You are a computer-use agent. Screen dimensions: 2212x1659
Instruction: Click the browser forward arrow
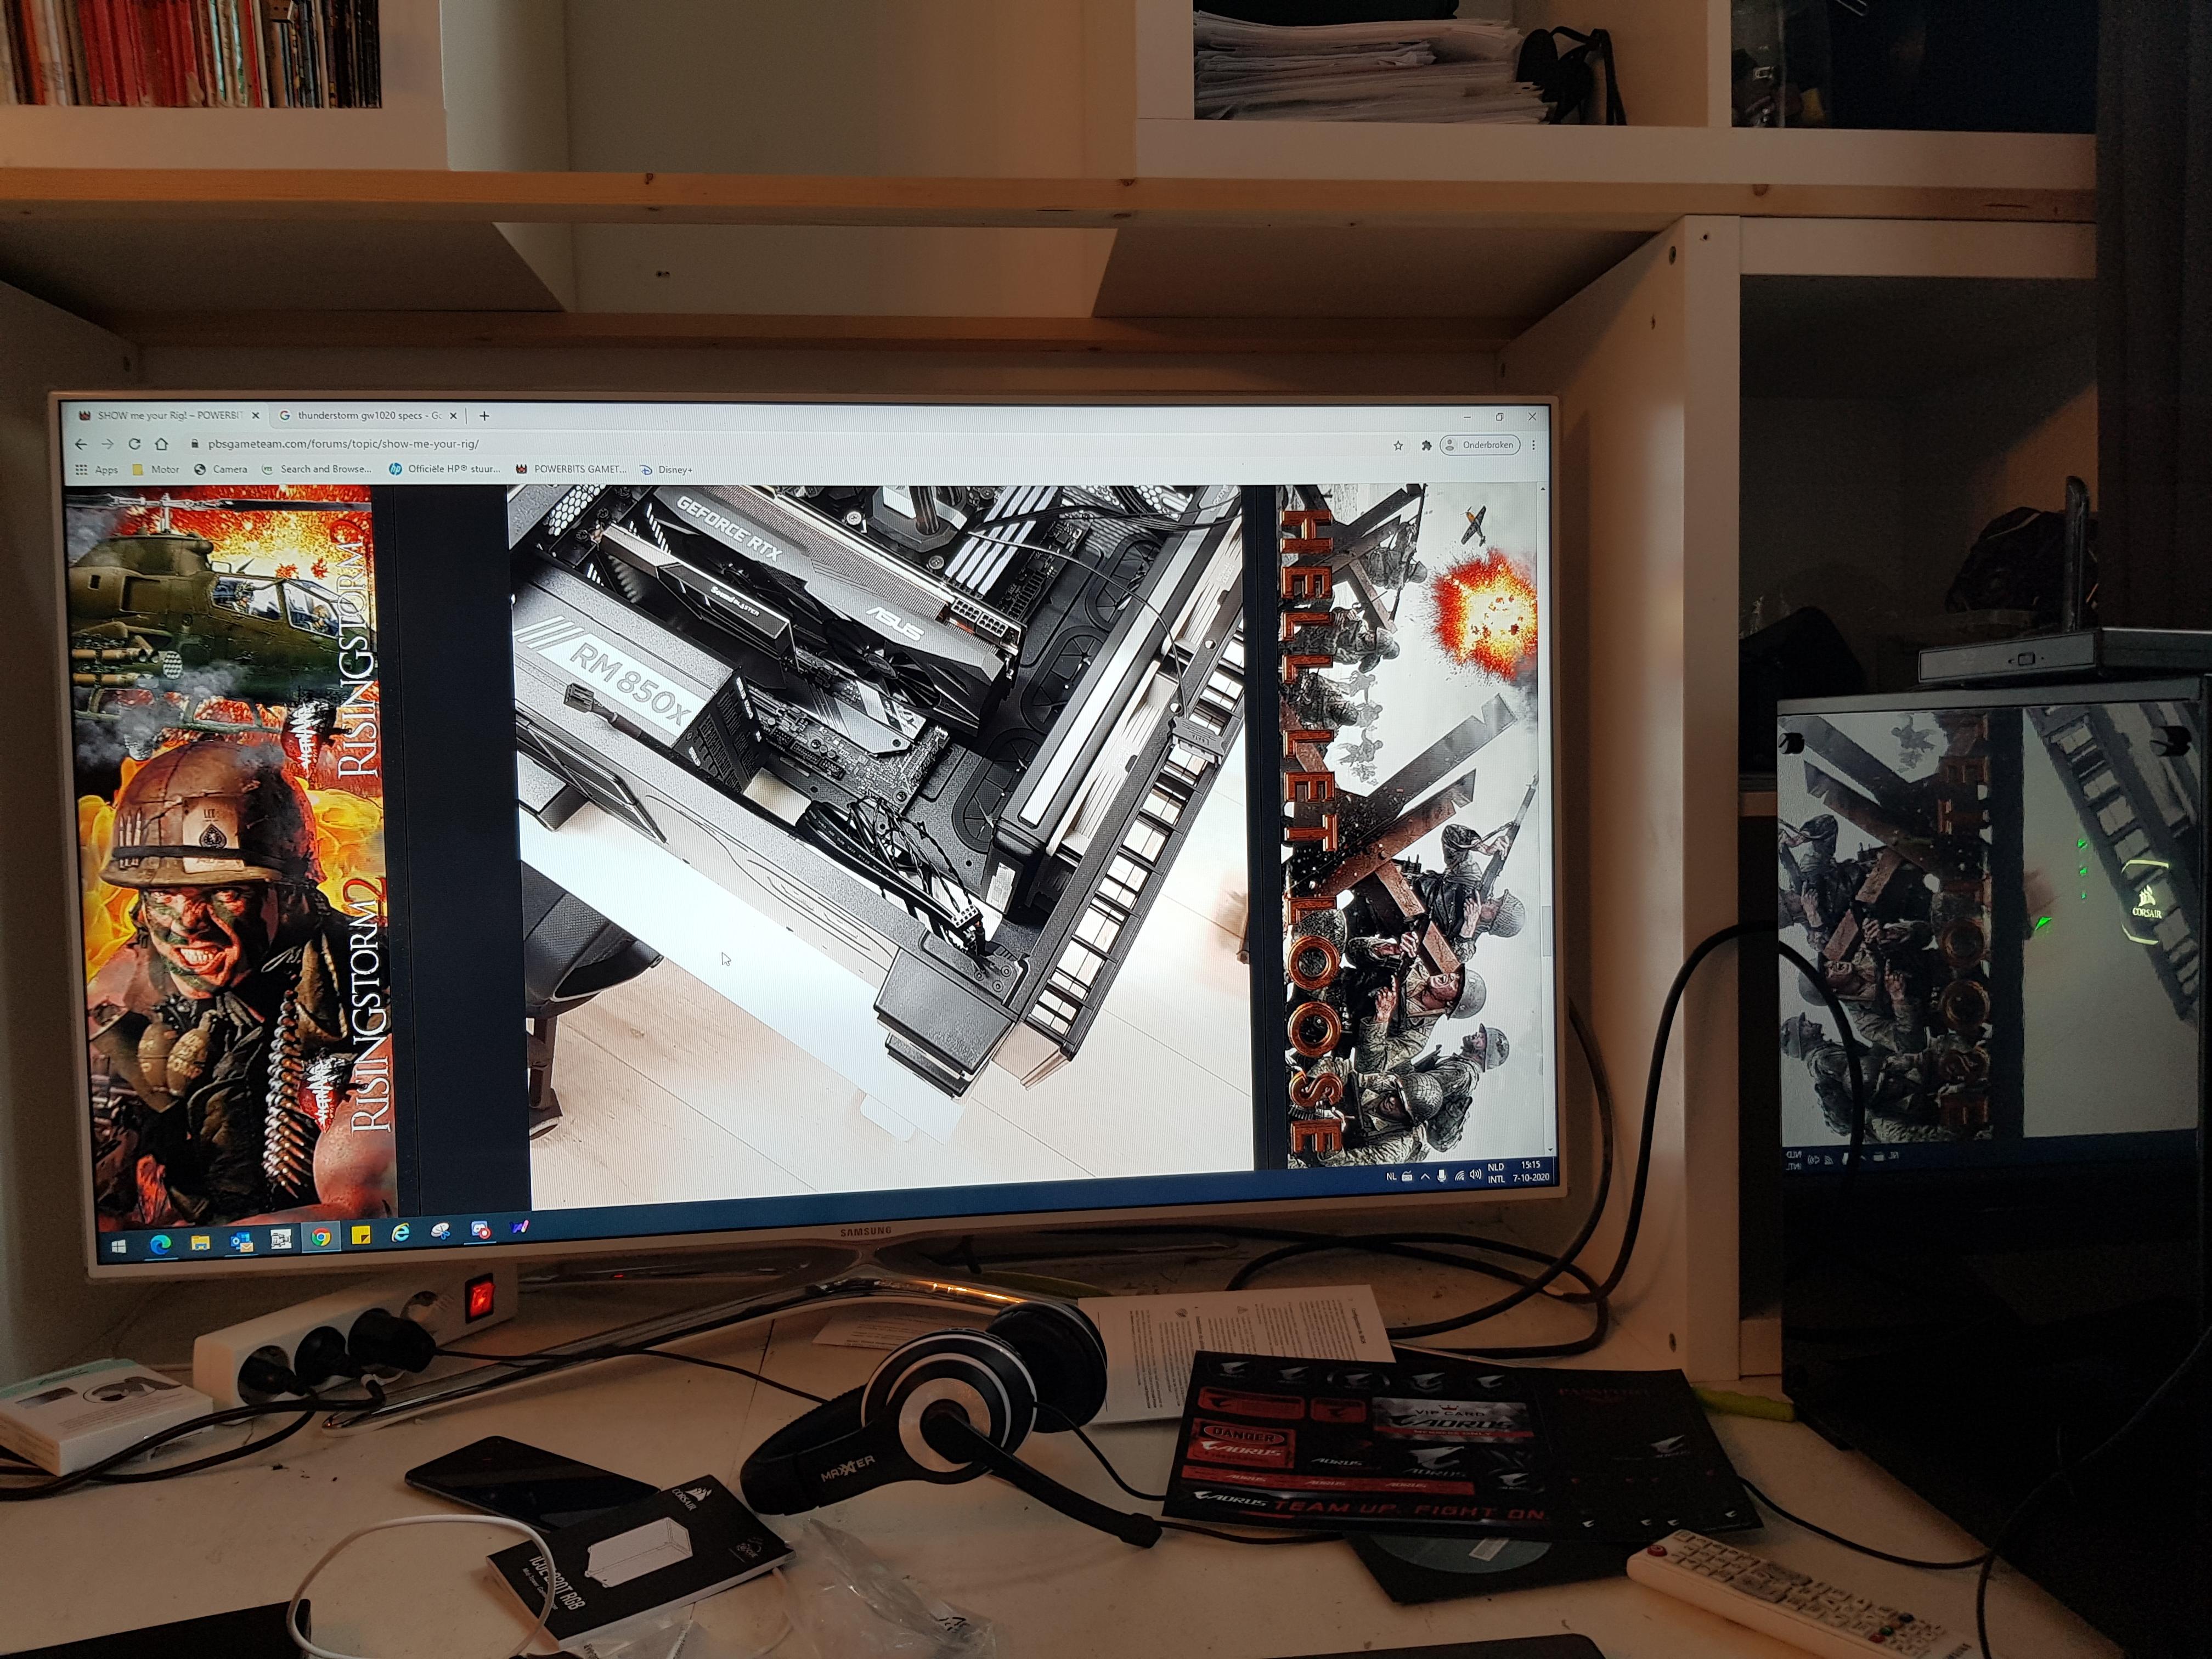coord(107,443)
